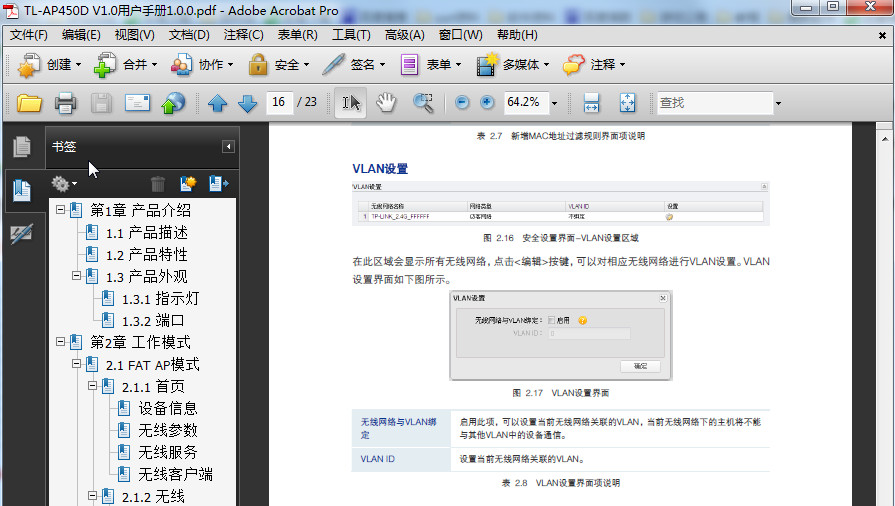The height and width of the screenshot is (506, 895).
Task: Collapse the 2.1 FAT AP模式 bookmark
Action: point(76,364)
